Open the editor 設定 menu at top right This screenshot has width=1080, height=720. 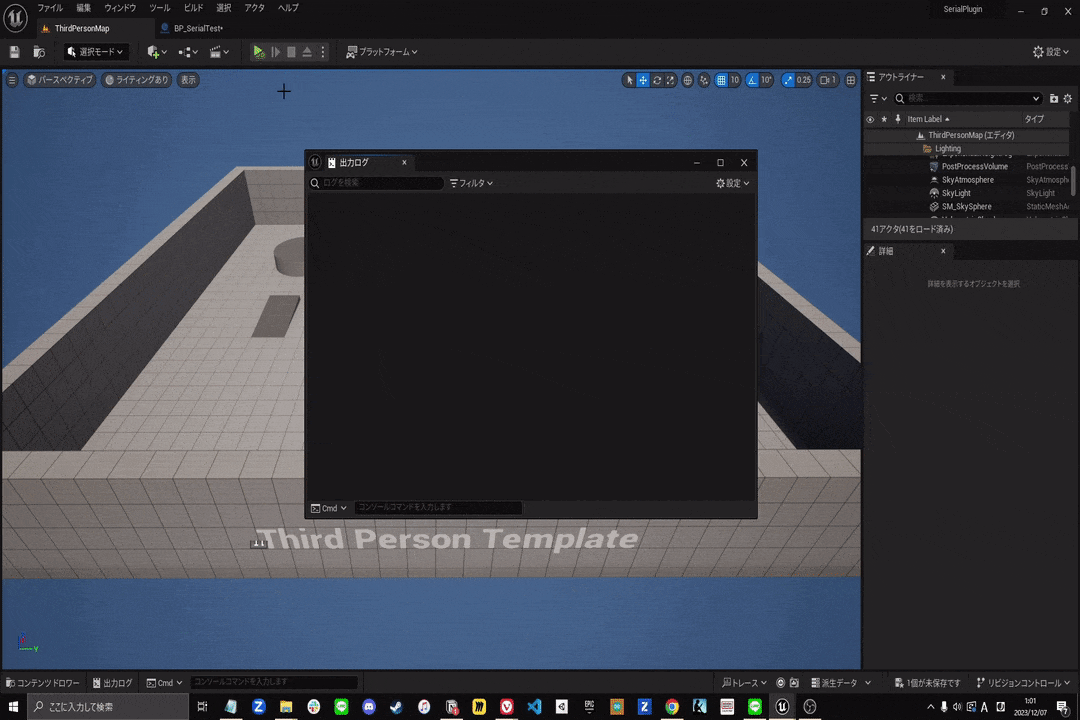[1050, 52]
